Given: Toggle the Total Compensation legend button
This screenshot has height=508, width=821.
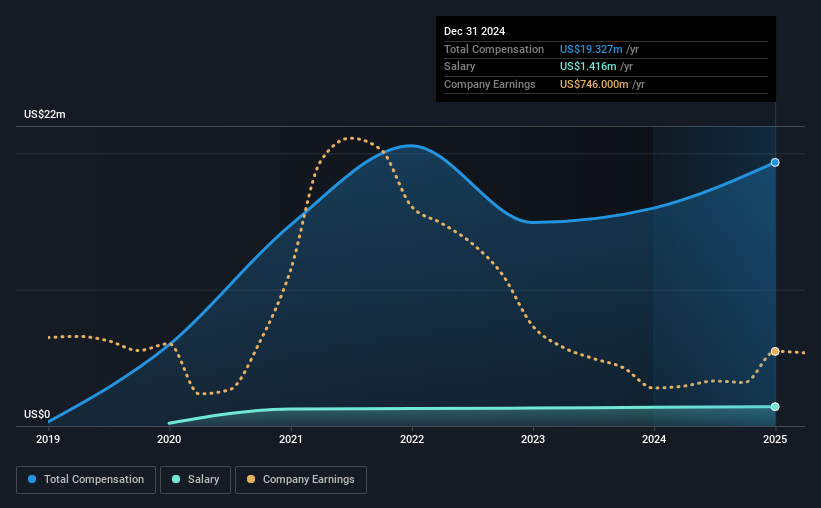Looking at the screenshot, I should (x=86, y=480).
